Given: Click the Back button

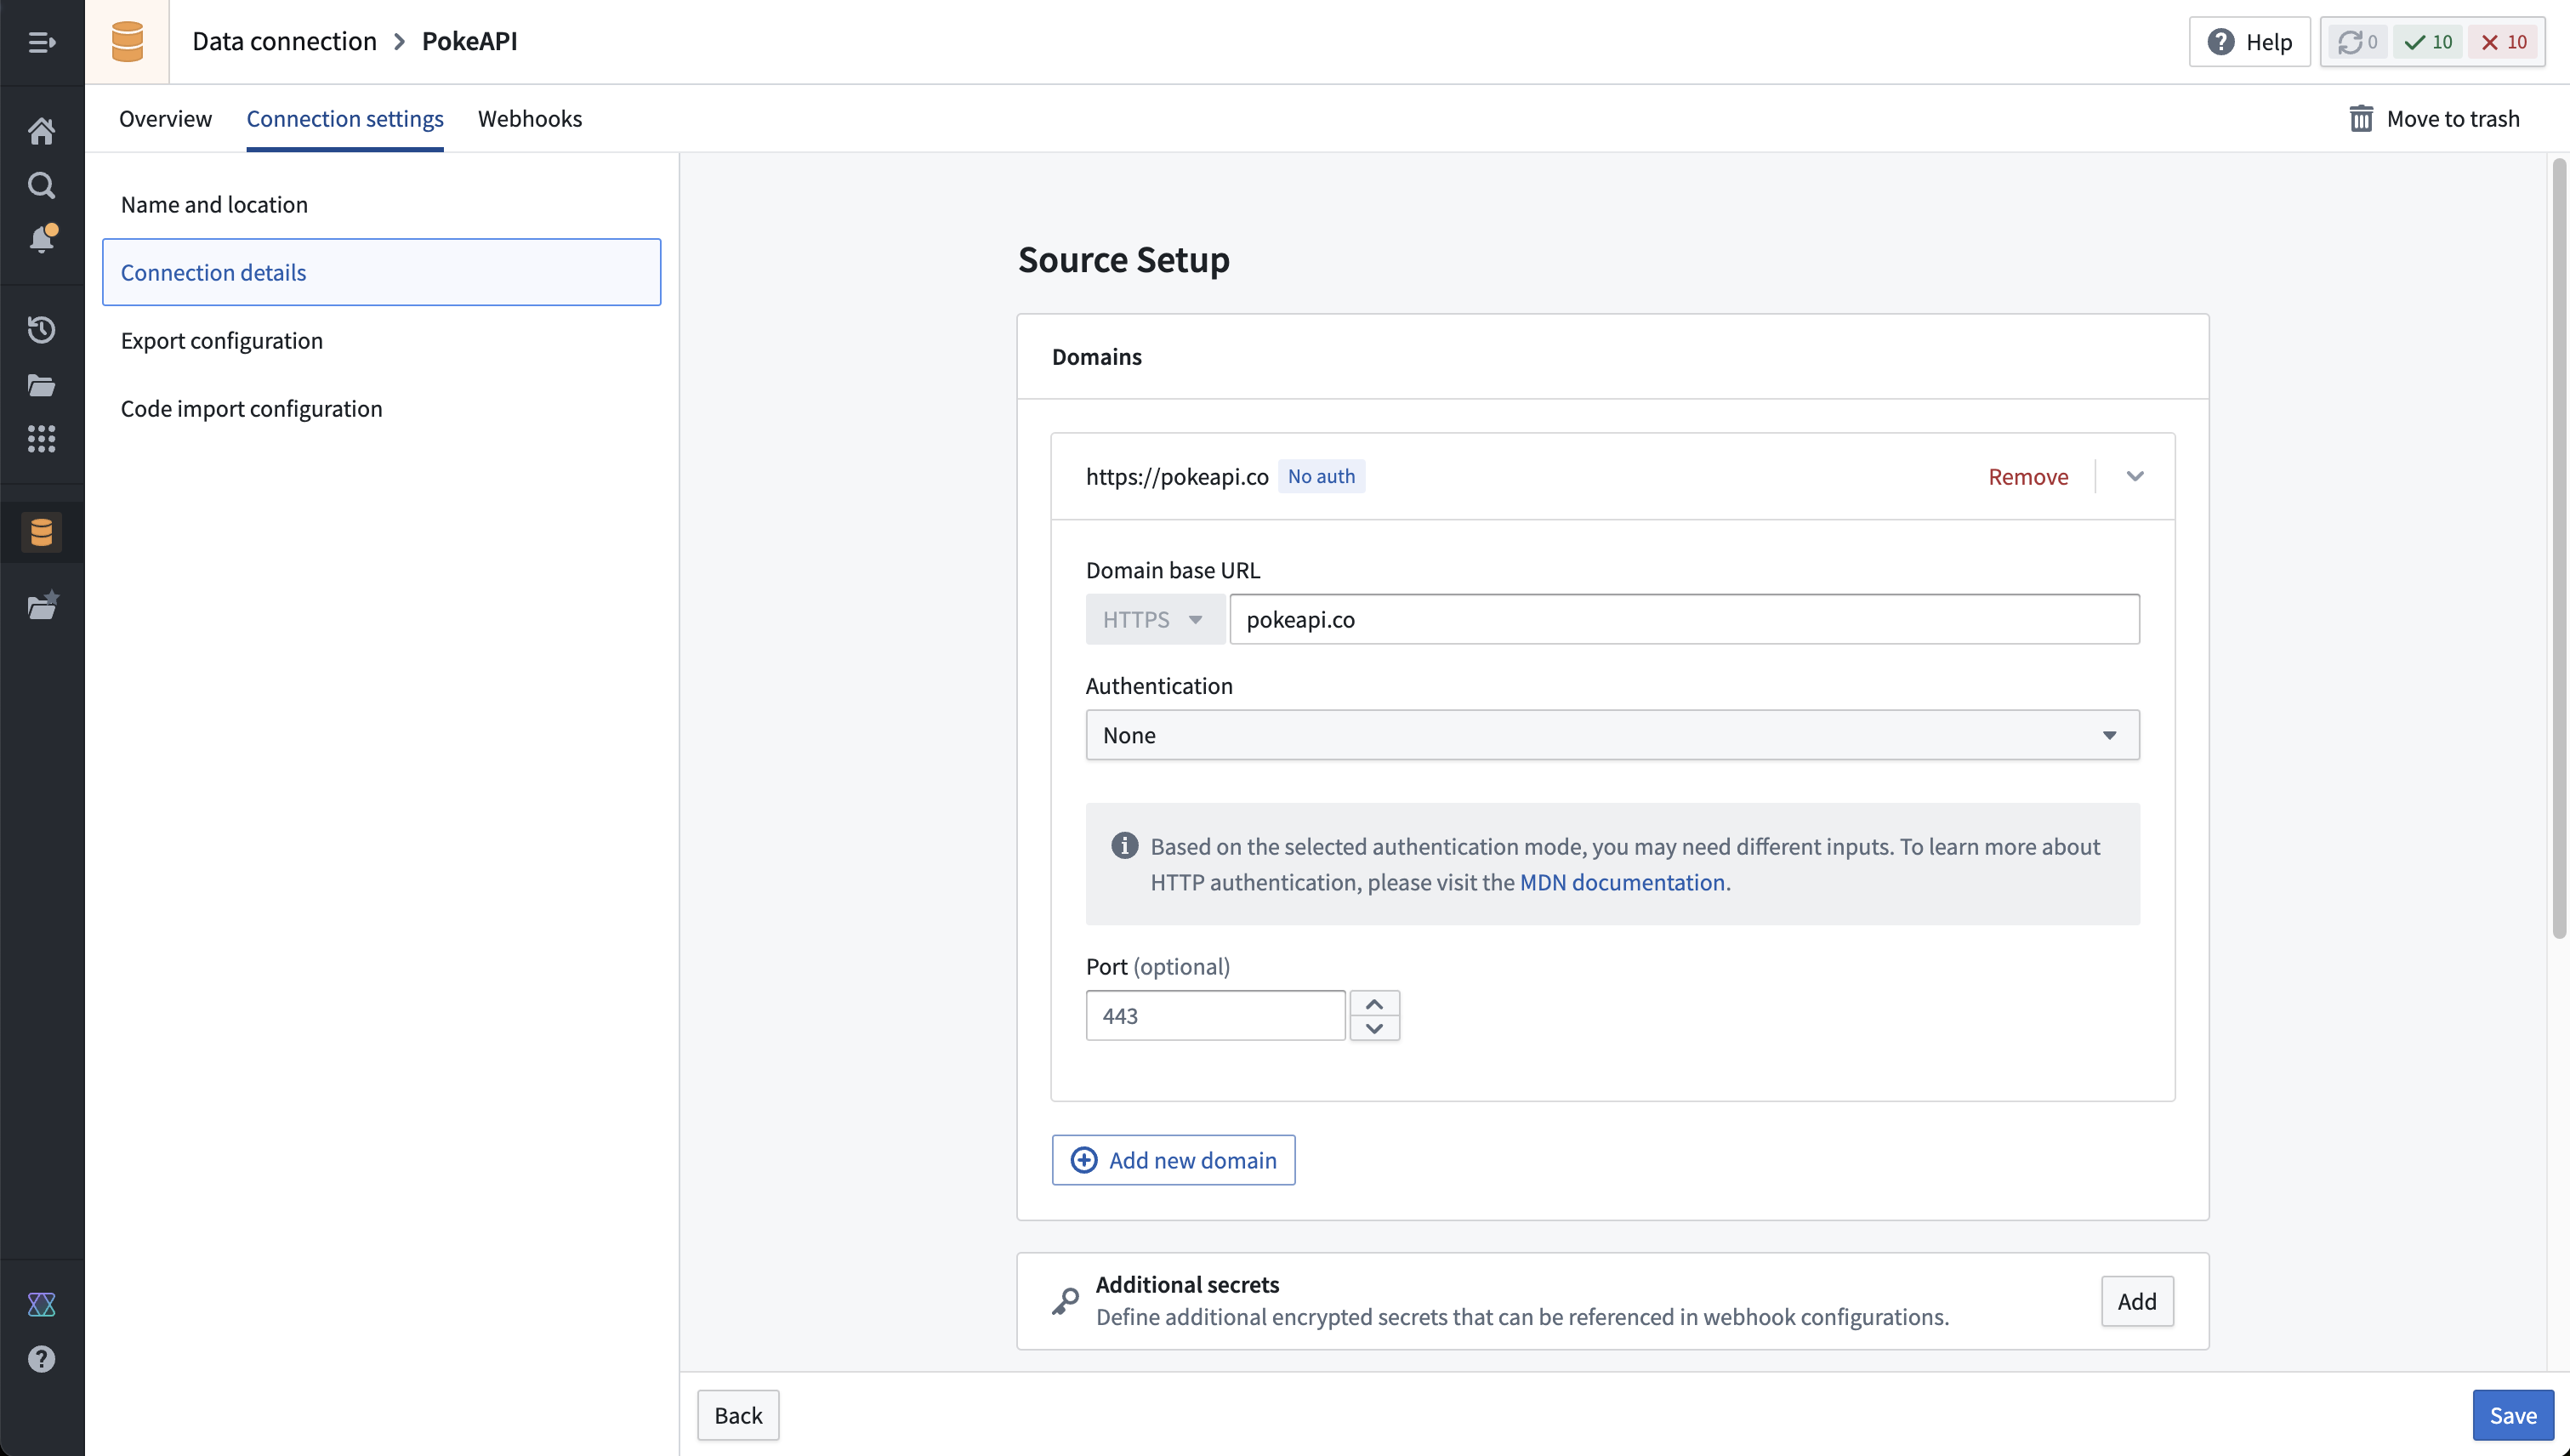Looking at the screenshot, I should tap(738, 1415).
